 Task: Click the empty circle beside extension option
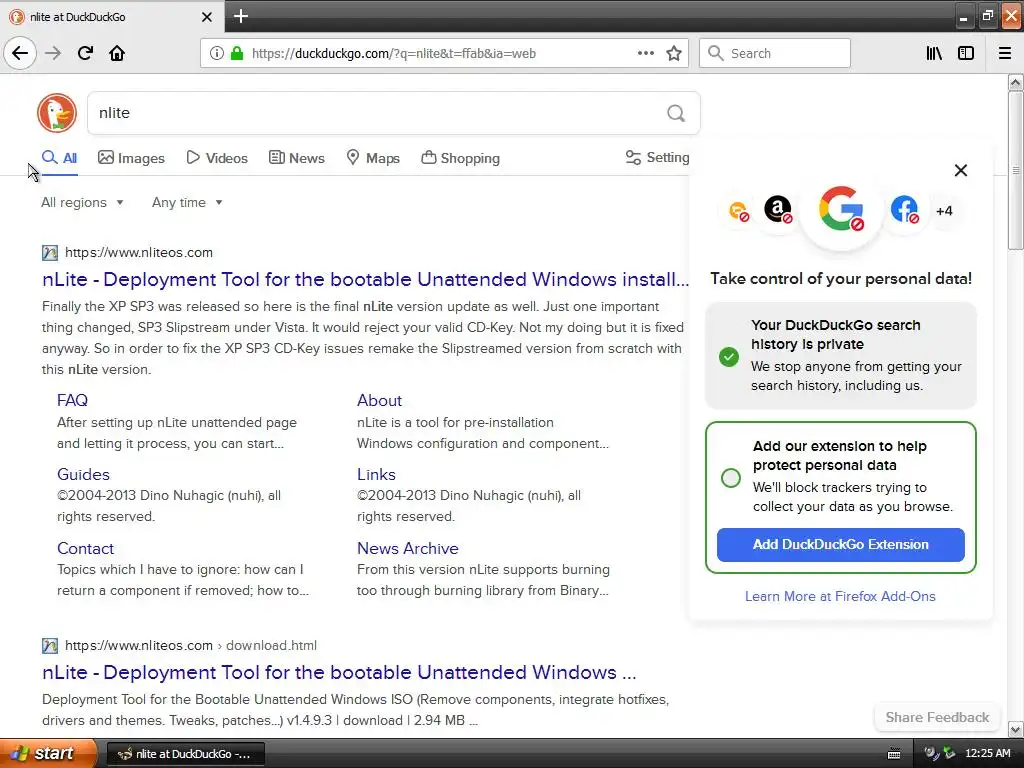click(731, 478)
